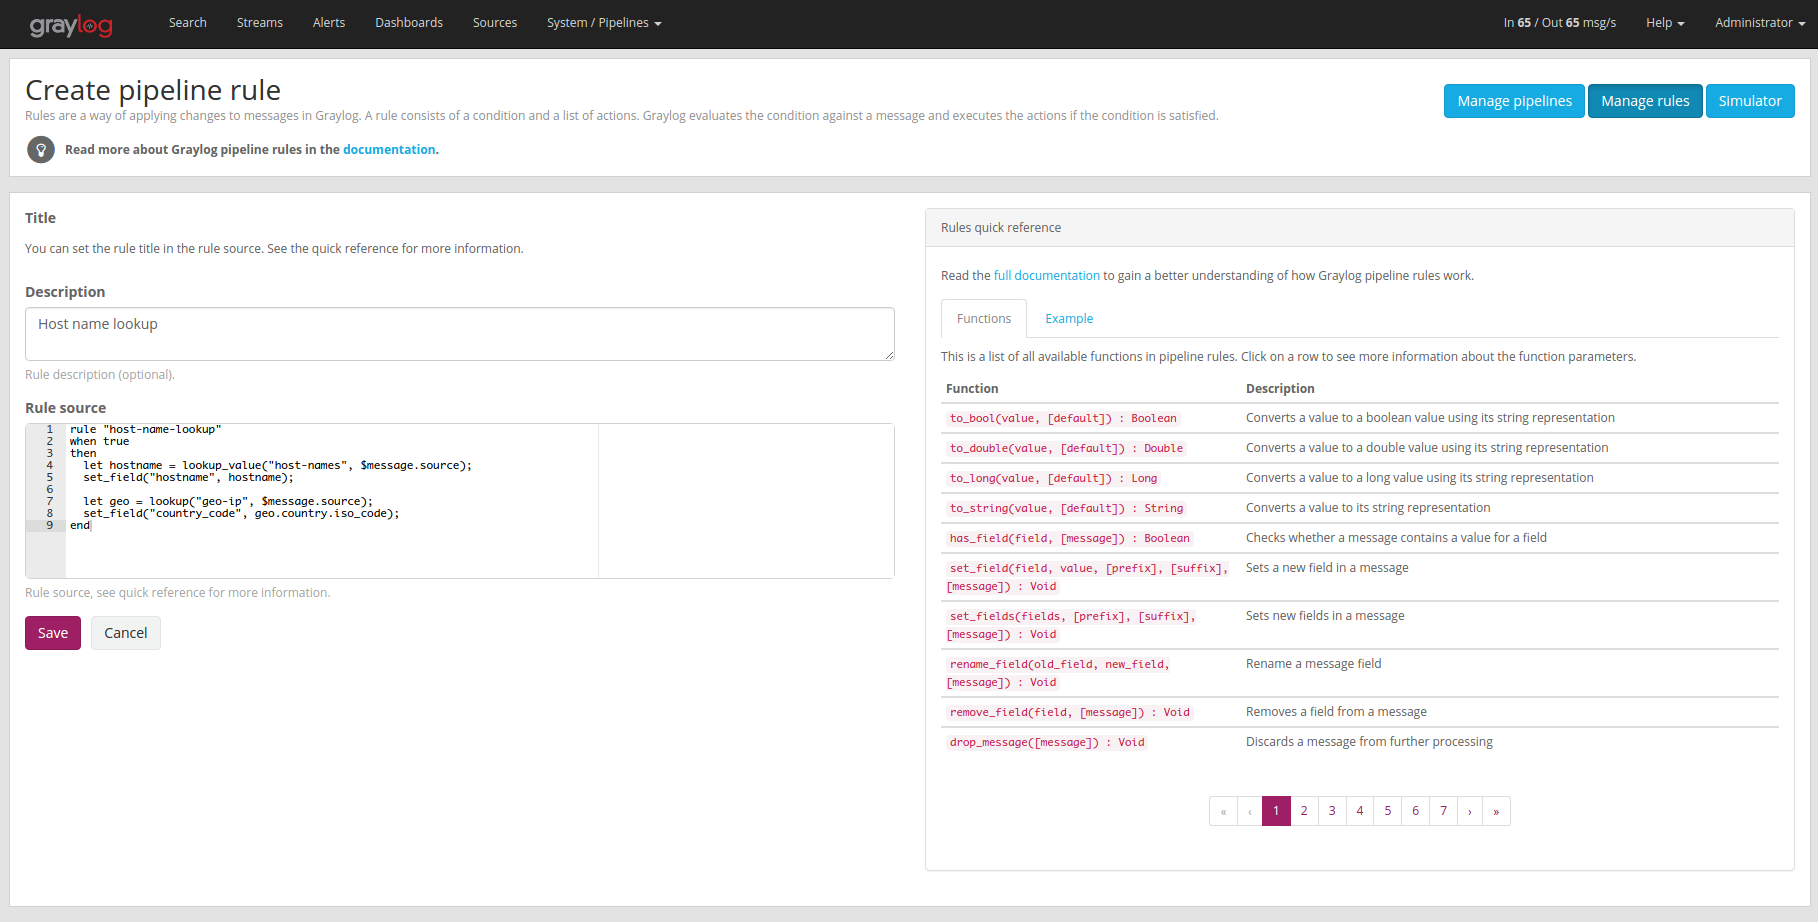Click the lightbulb documentation hint icon
1818x922 pixels.
pyautogui.click(x=41, y=150)
